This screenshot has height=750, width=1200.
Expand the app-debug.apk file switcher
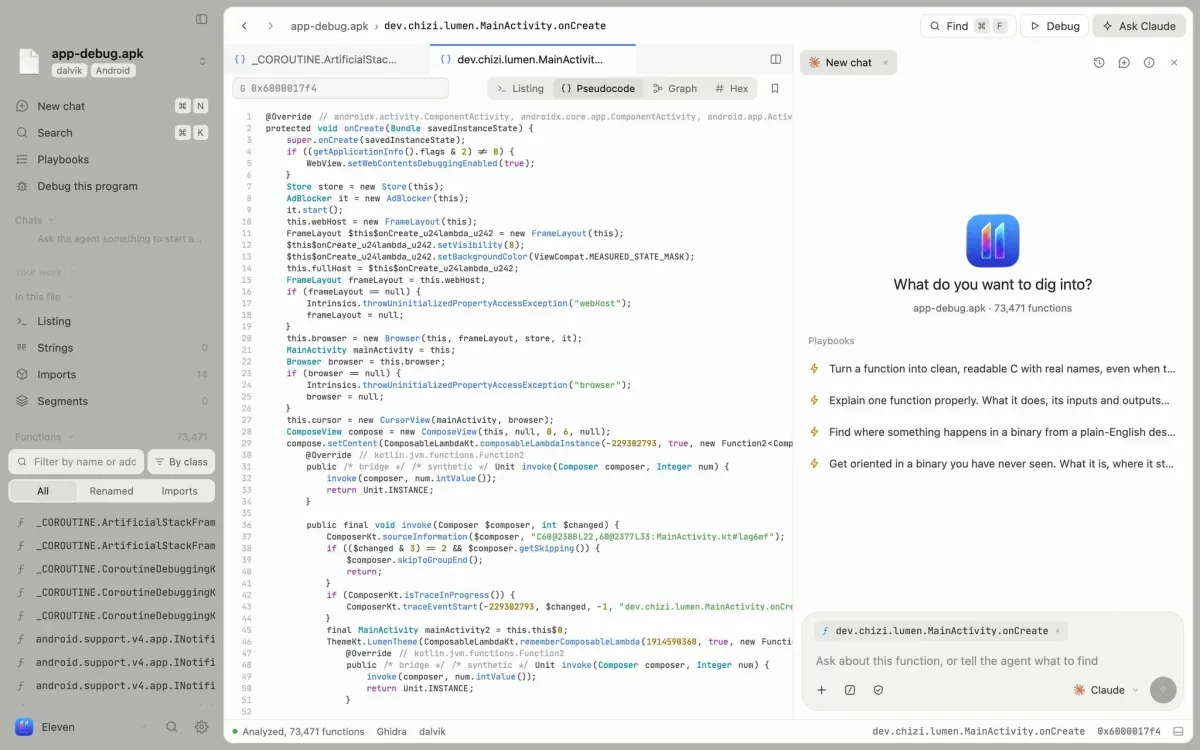202,61
